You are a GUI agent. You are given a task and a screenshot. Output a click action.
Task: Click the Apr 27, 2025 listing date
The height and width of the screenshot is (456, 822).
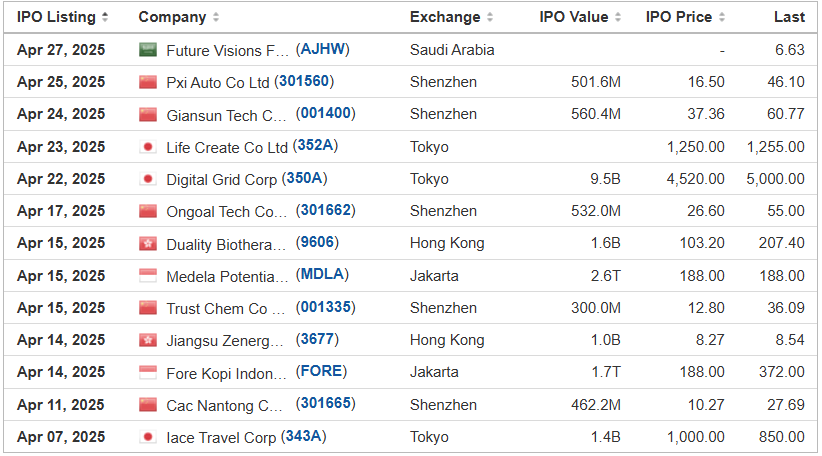pos(61,50)
